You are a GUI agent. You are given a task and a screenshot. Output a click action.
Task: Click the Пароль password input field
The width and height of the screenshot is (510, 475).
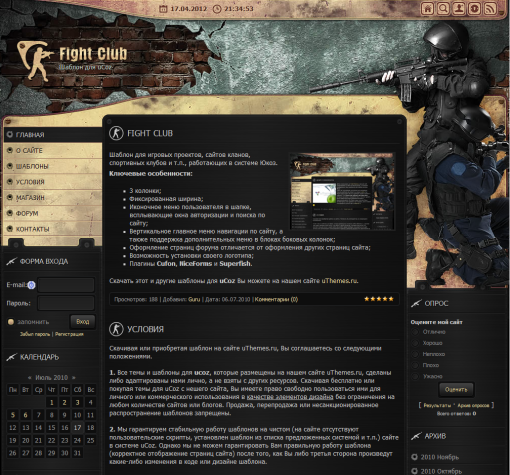click(66, 303)
